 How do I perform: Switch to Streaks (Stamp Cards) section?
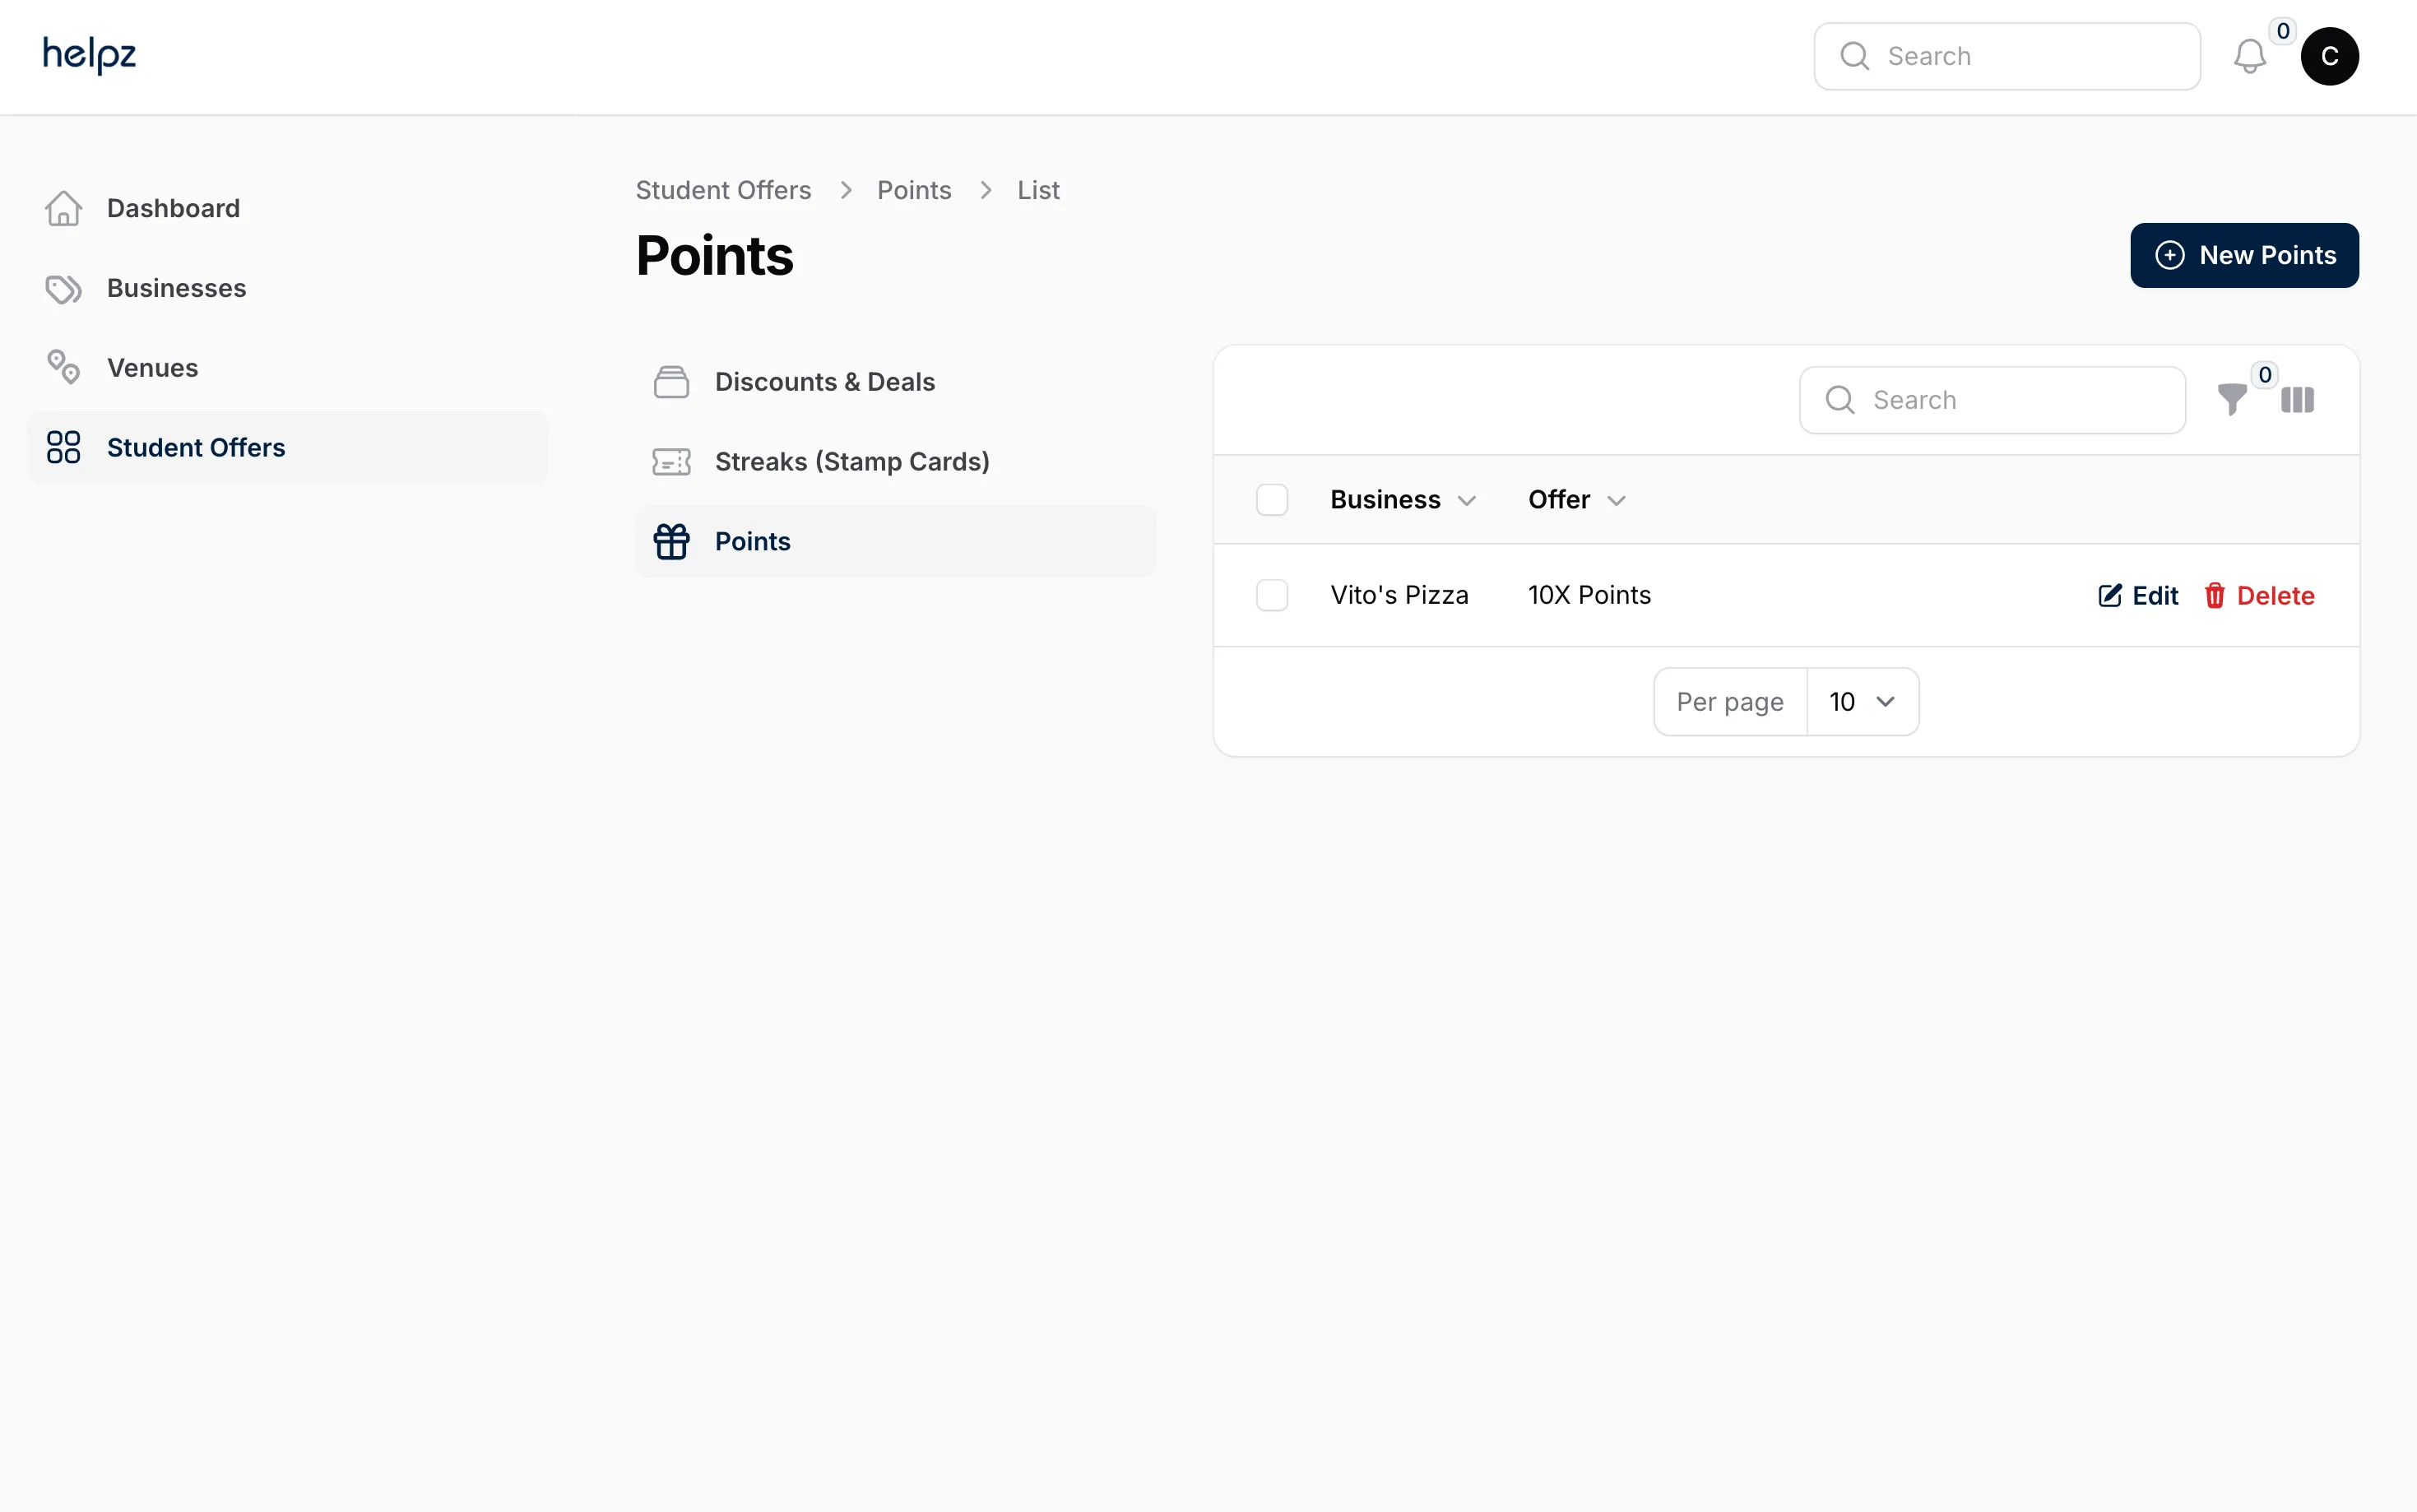click(895, 461)
